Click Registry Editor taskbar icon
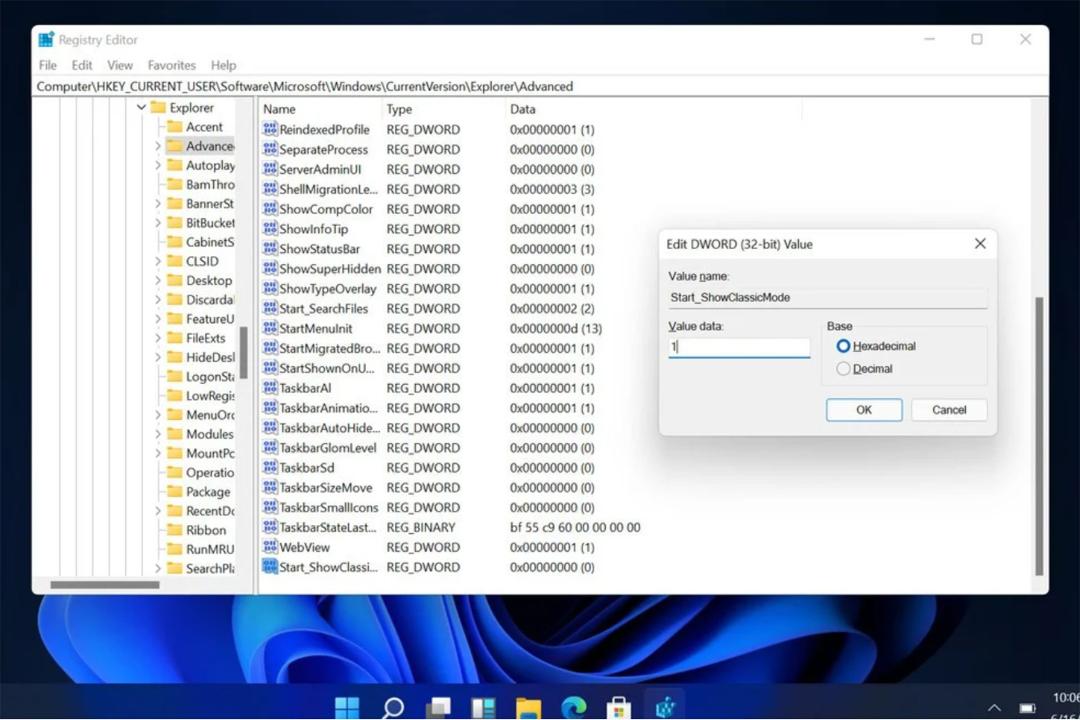 coord(665,707)
